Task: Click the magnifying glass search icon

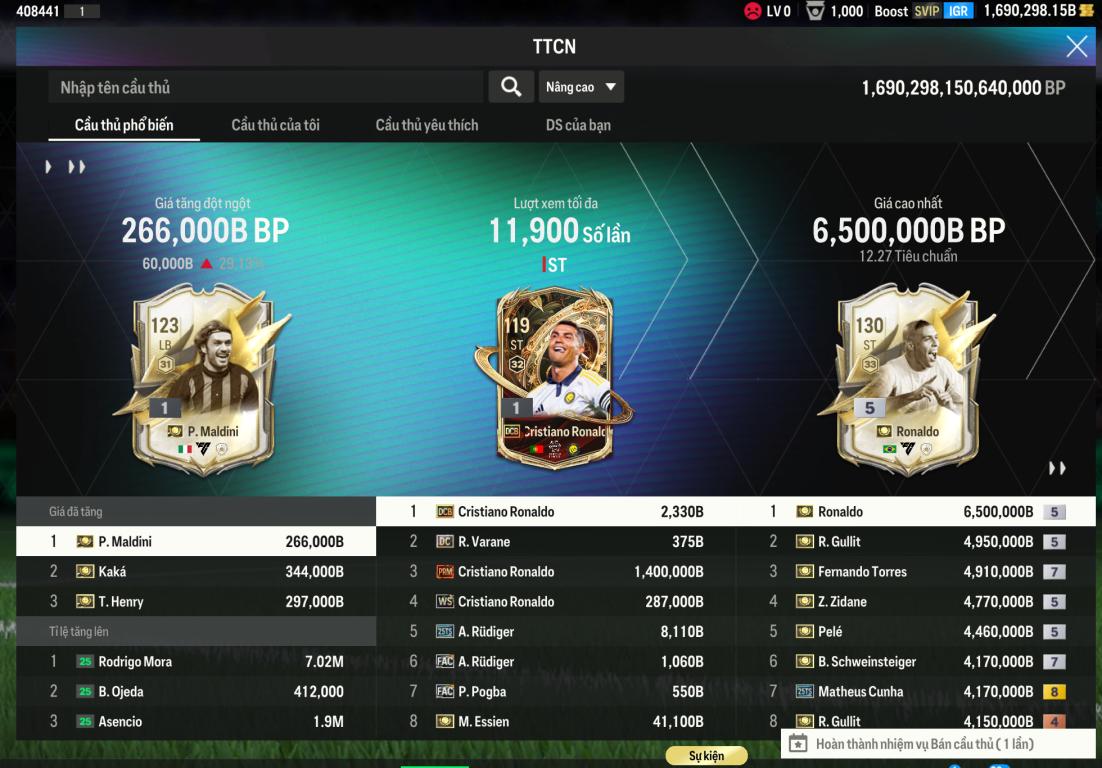Action: (x=511, y=87)
